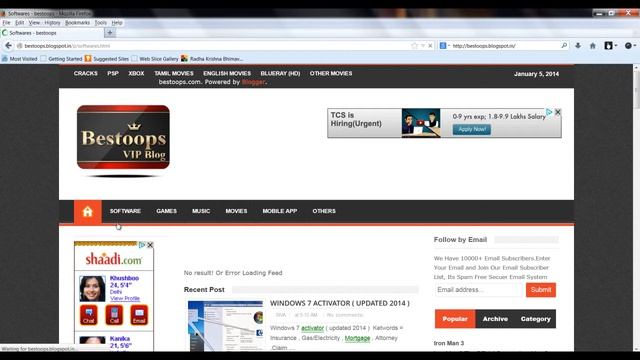
Task: Open the Iron Man 3 popular post
Action: click(449, 343)
